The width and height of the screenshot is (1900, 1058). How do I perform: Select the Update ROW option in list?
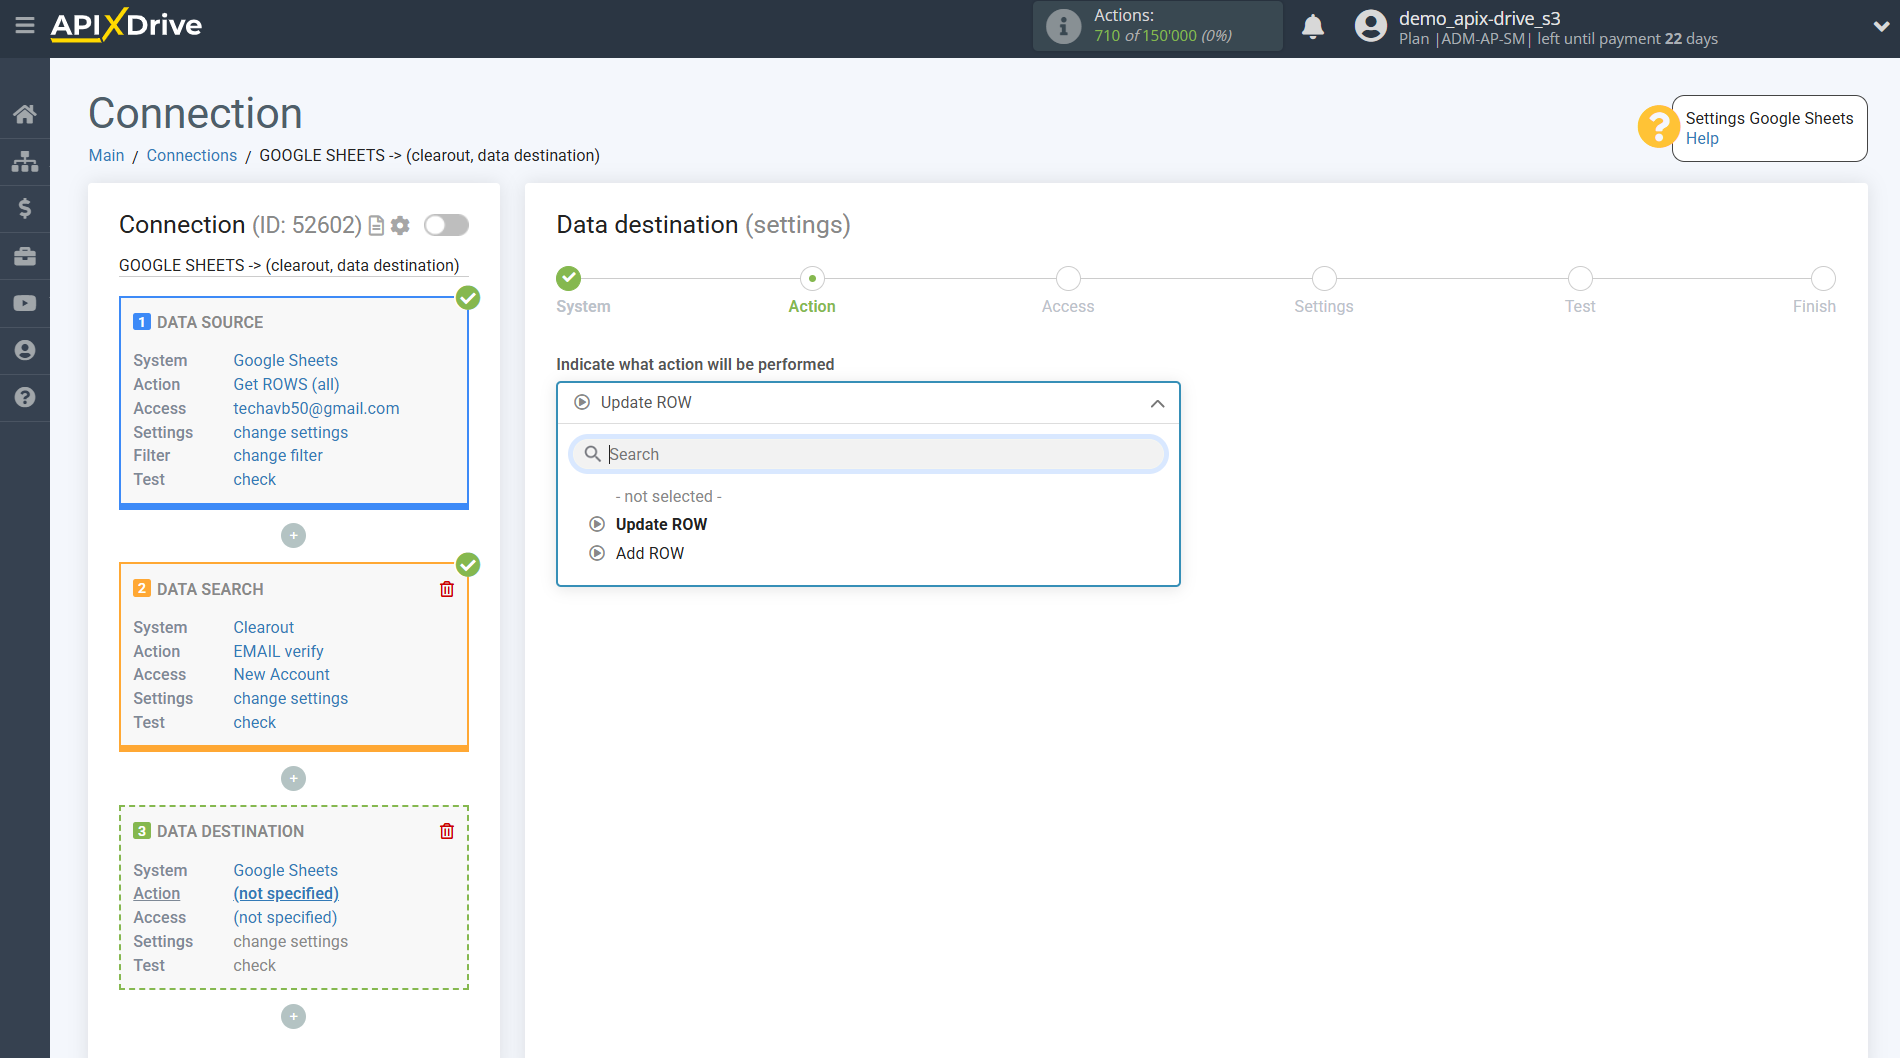[x=660, y=524]
